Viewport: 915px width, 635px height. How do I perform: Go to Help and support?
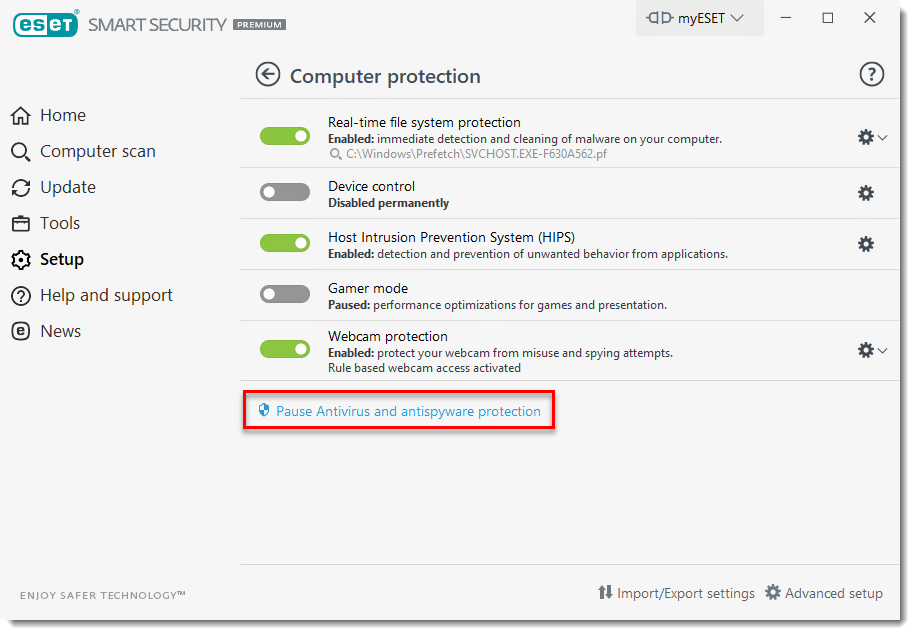click(106, 295)
